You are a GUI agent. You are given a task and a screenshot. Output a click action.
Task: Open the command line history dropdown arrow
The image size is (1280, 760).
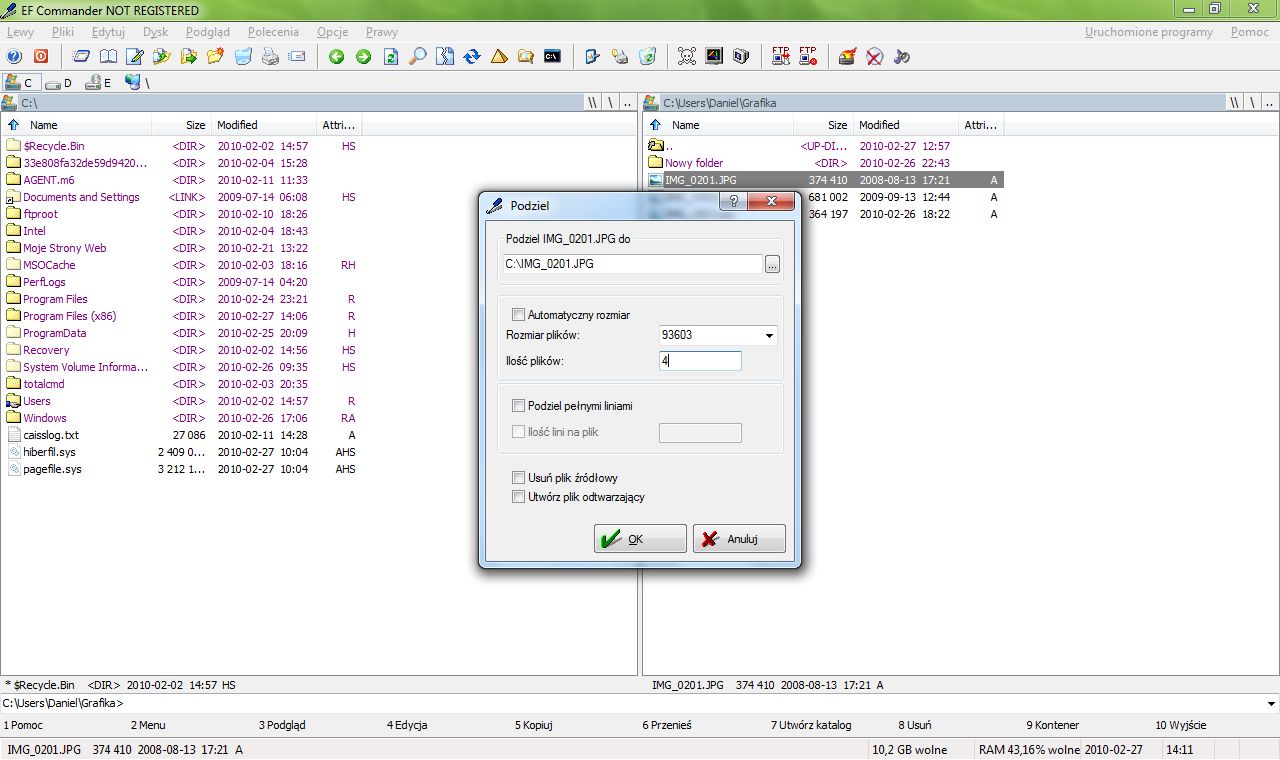tap(1269, 703)
